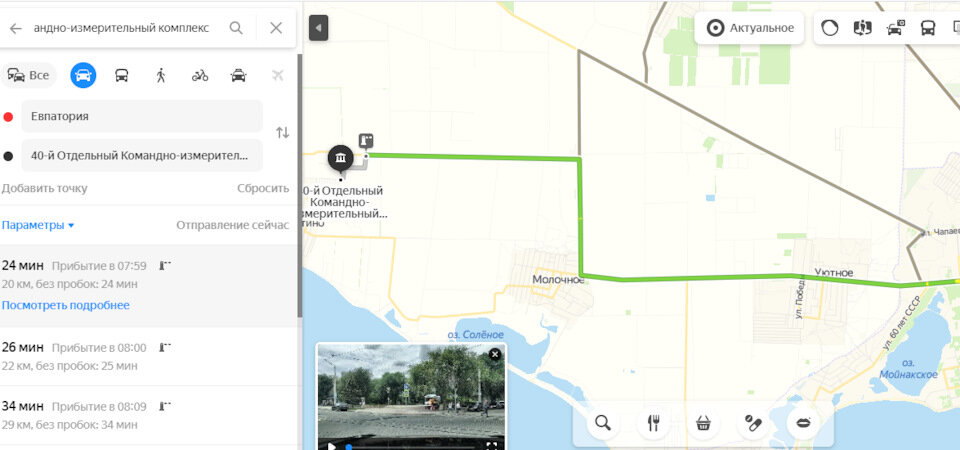960x450 pixels.
Task: Expand the 'Параметры' dropdown
Action: (37, 225)
